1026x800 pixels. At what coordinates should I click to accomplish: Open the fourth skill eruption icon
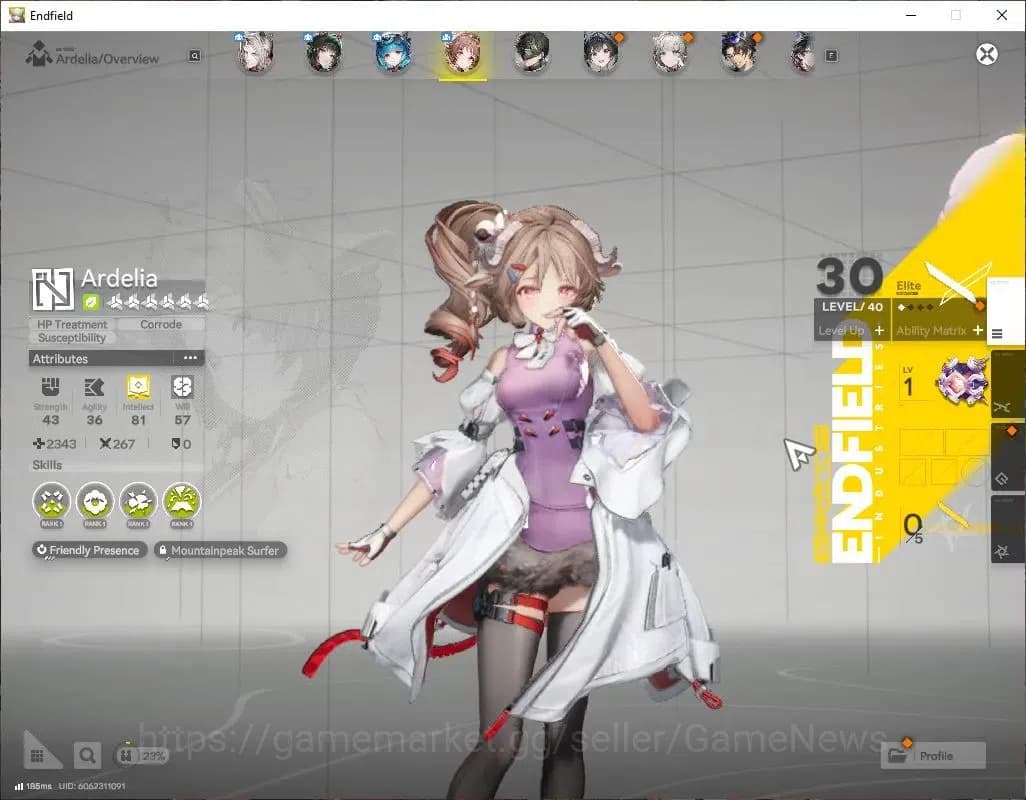click(182, 501)
